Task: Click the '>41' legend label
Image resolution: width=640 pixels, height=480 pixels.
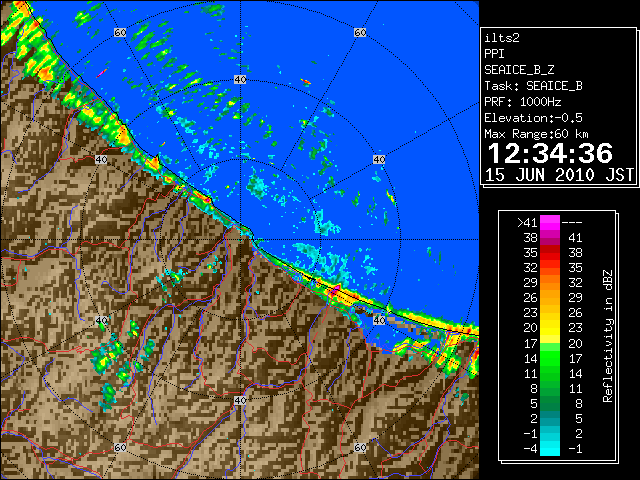Action: [527, 223]
